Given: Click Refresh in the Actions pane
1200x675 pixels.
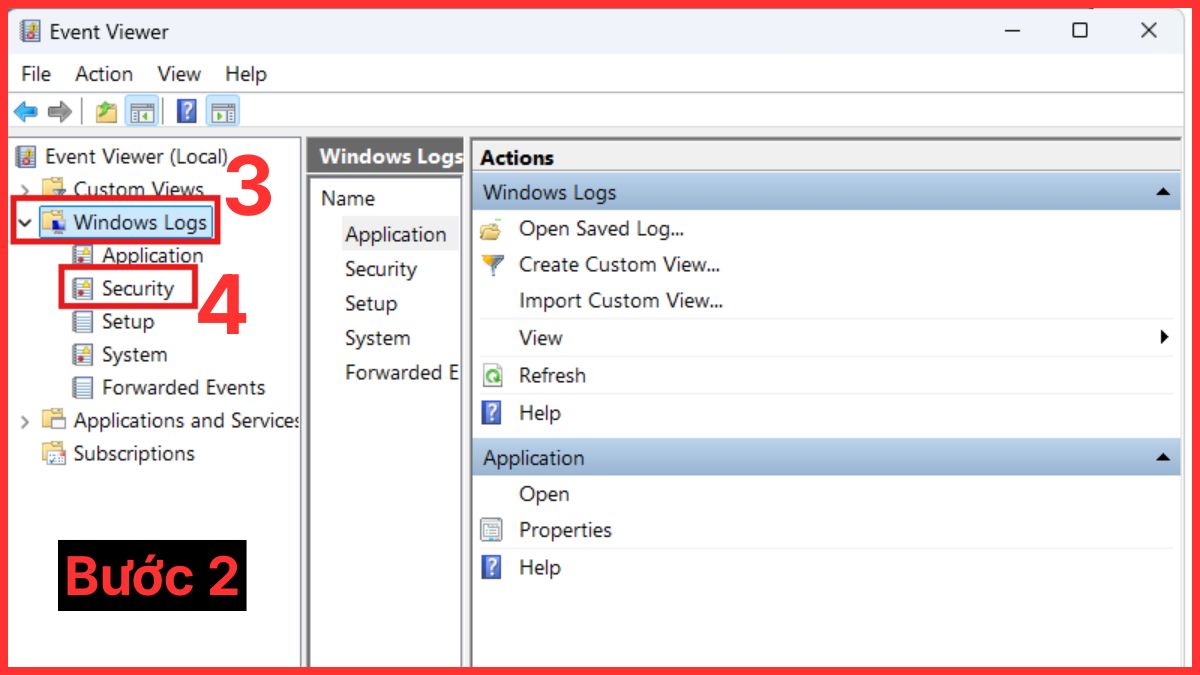Looking at the screenshot, I should click(x=552, y=376).
